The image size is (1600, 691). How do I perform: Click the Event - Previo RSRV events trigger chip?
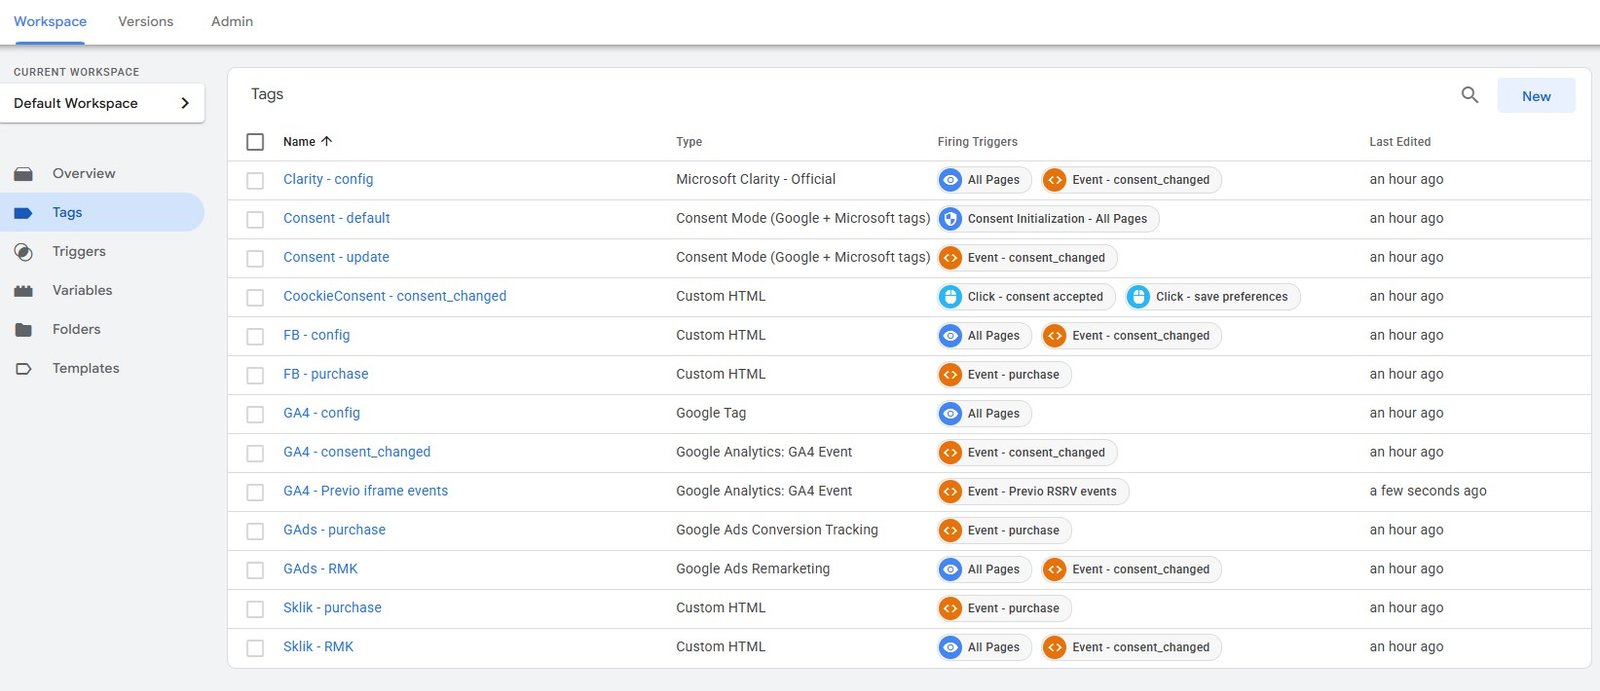pos(1034,492)
